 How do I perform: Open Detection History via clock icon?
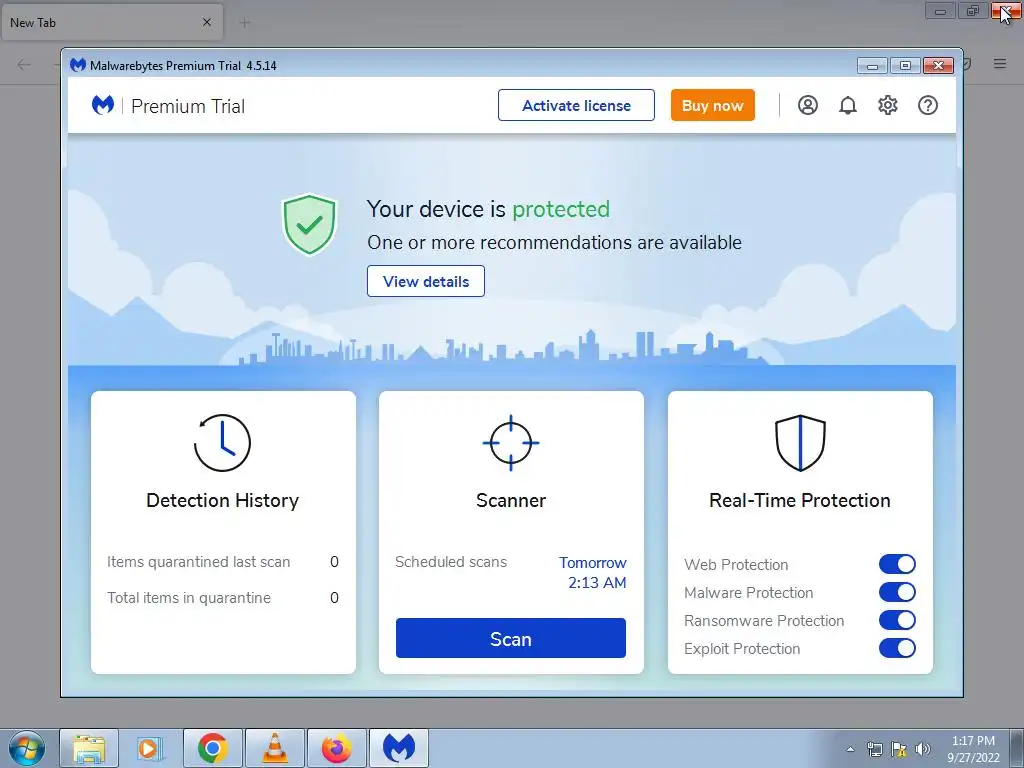(222, 443)
